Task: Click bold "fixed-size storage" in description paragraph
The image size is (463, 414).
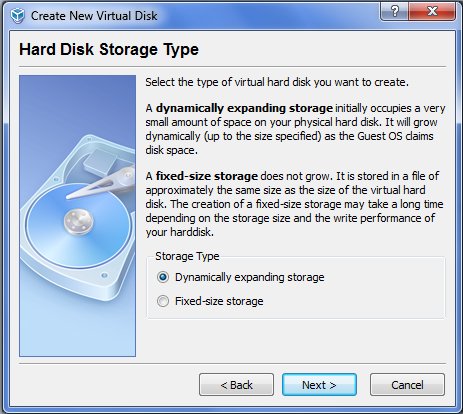Action: (207, 176)
